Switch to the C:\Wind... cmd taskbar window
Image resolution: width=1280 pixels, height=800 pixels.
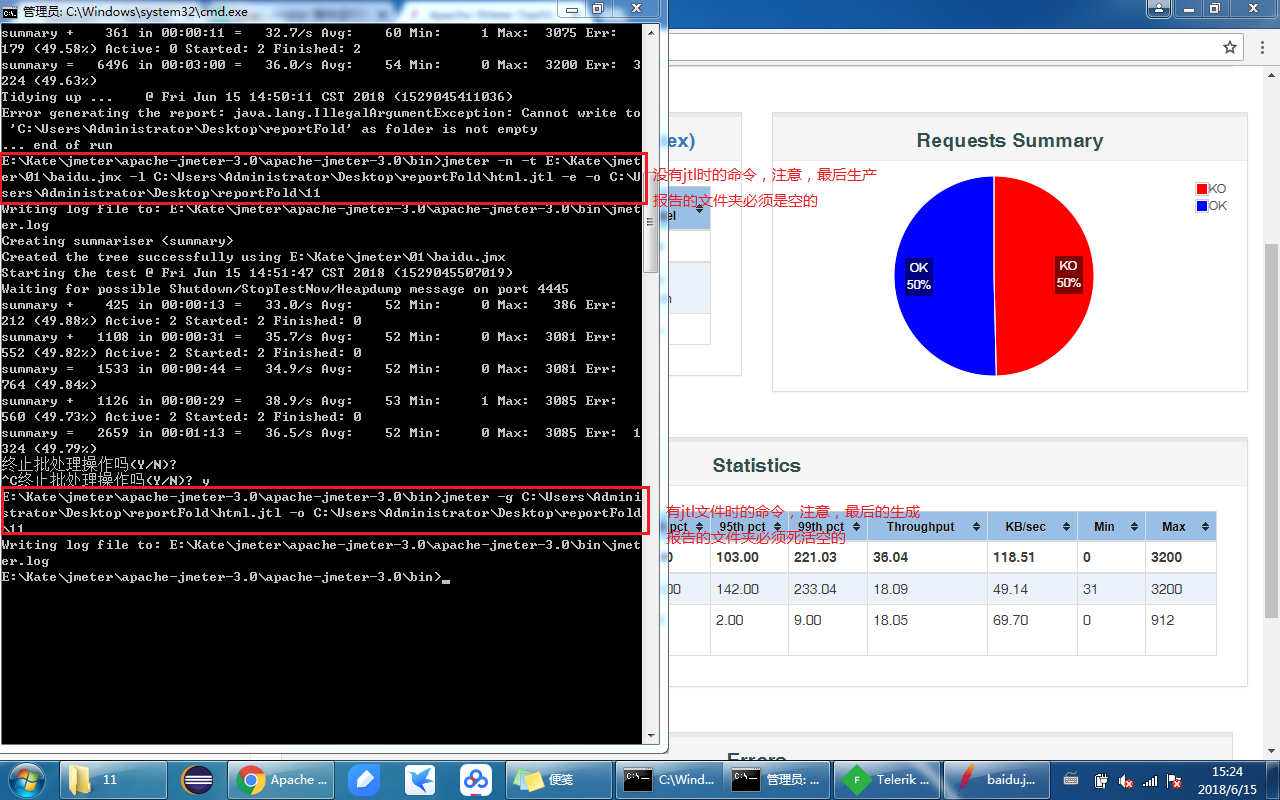pyautogui.click(x=669, y=779)
